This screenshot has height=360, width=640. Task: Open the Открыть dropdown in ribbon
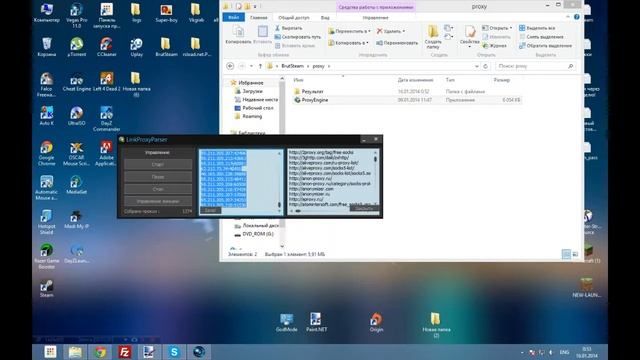click(497, 28)
